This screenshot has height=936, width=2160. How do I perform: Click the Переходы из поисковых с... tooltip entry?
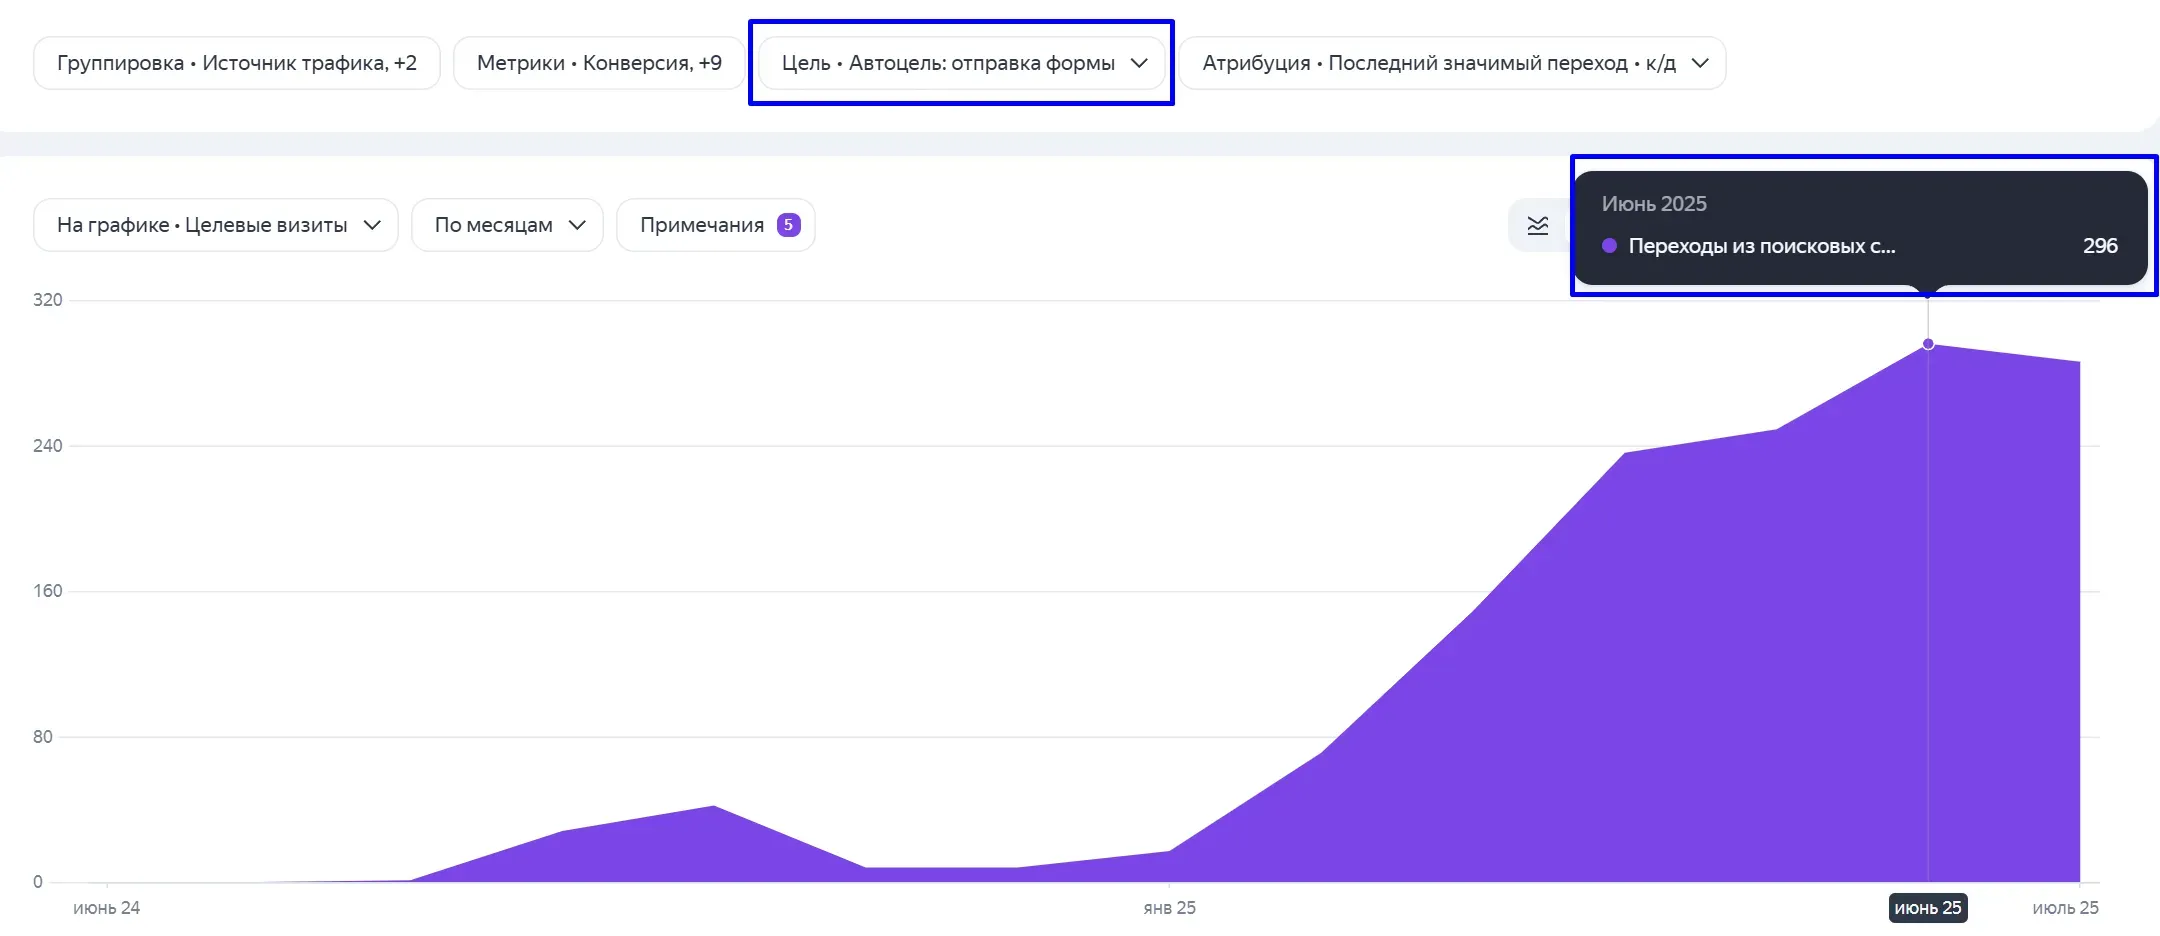(1762, 246)
